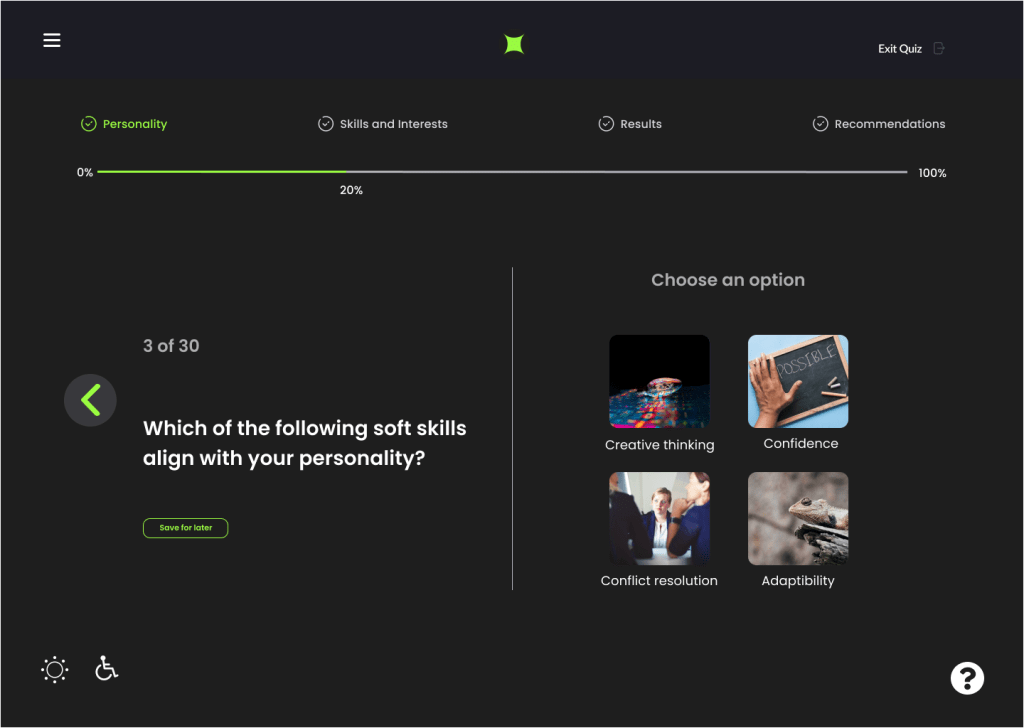
Task: Click the Skills and Interests check icon
Action: (325, 124)
